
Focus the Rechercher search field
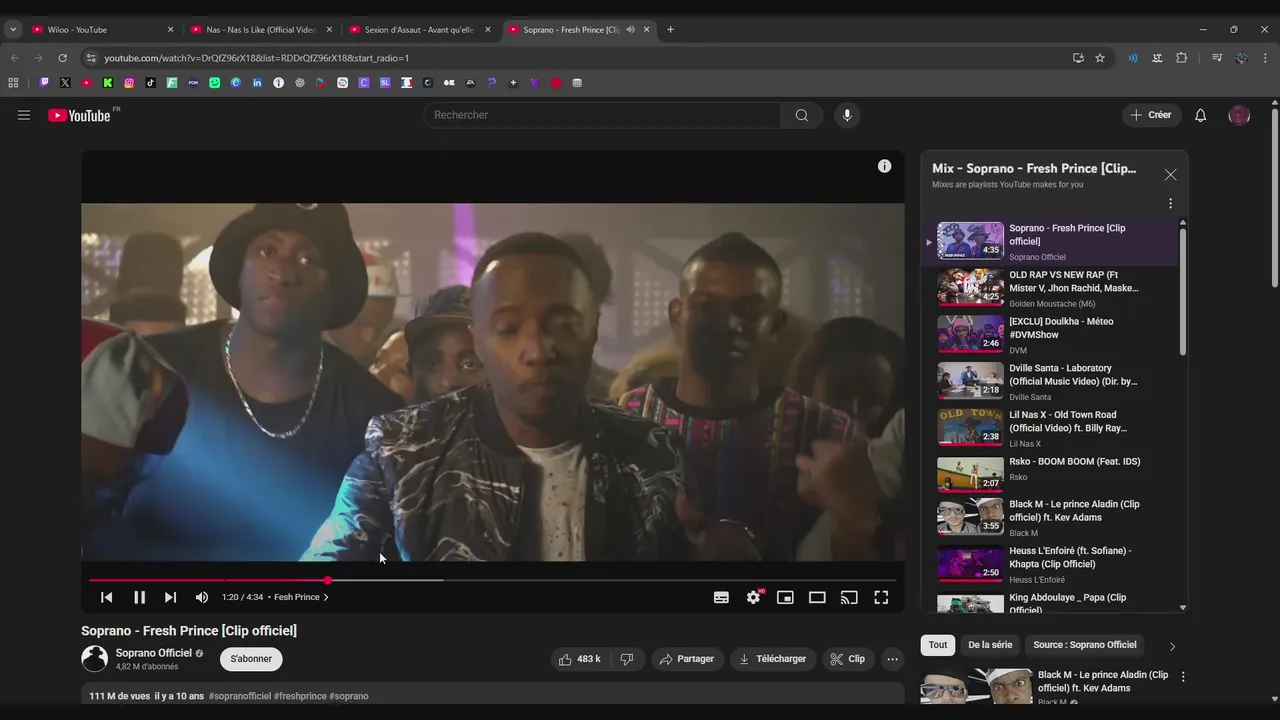coord(602,115)
